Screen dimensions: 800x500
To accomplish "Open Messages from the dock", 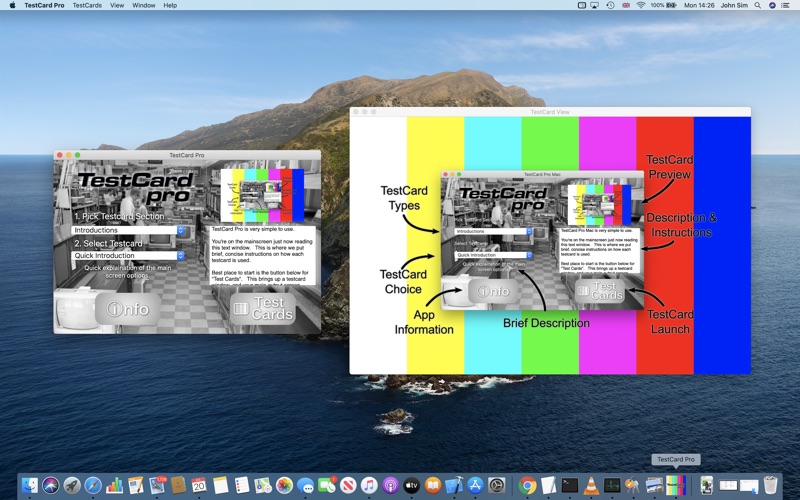I will click(306, 485).
